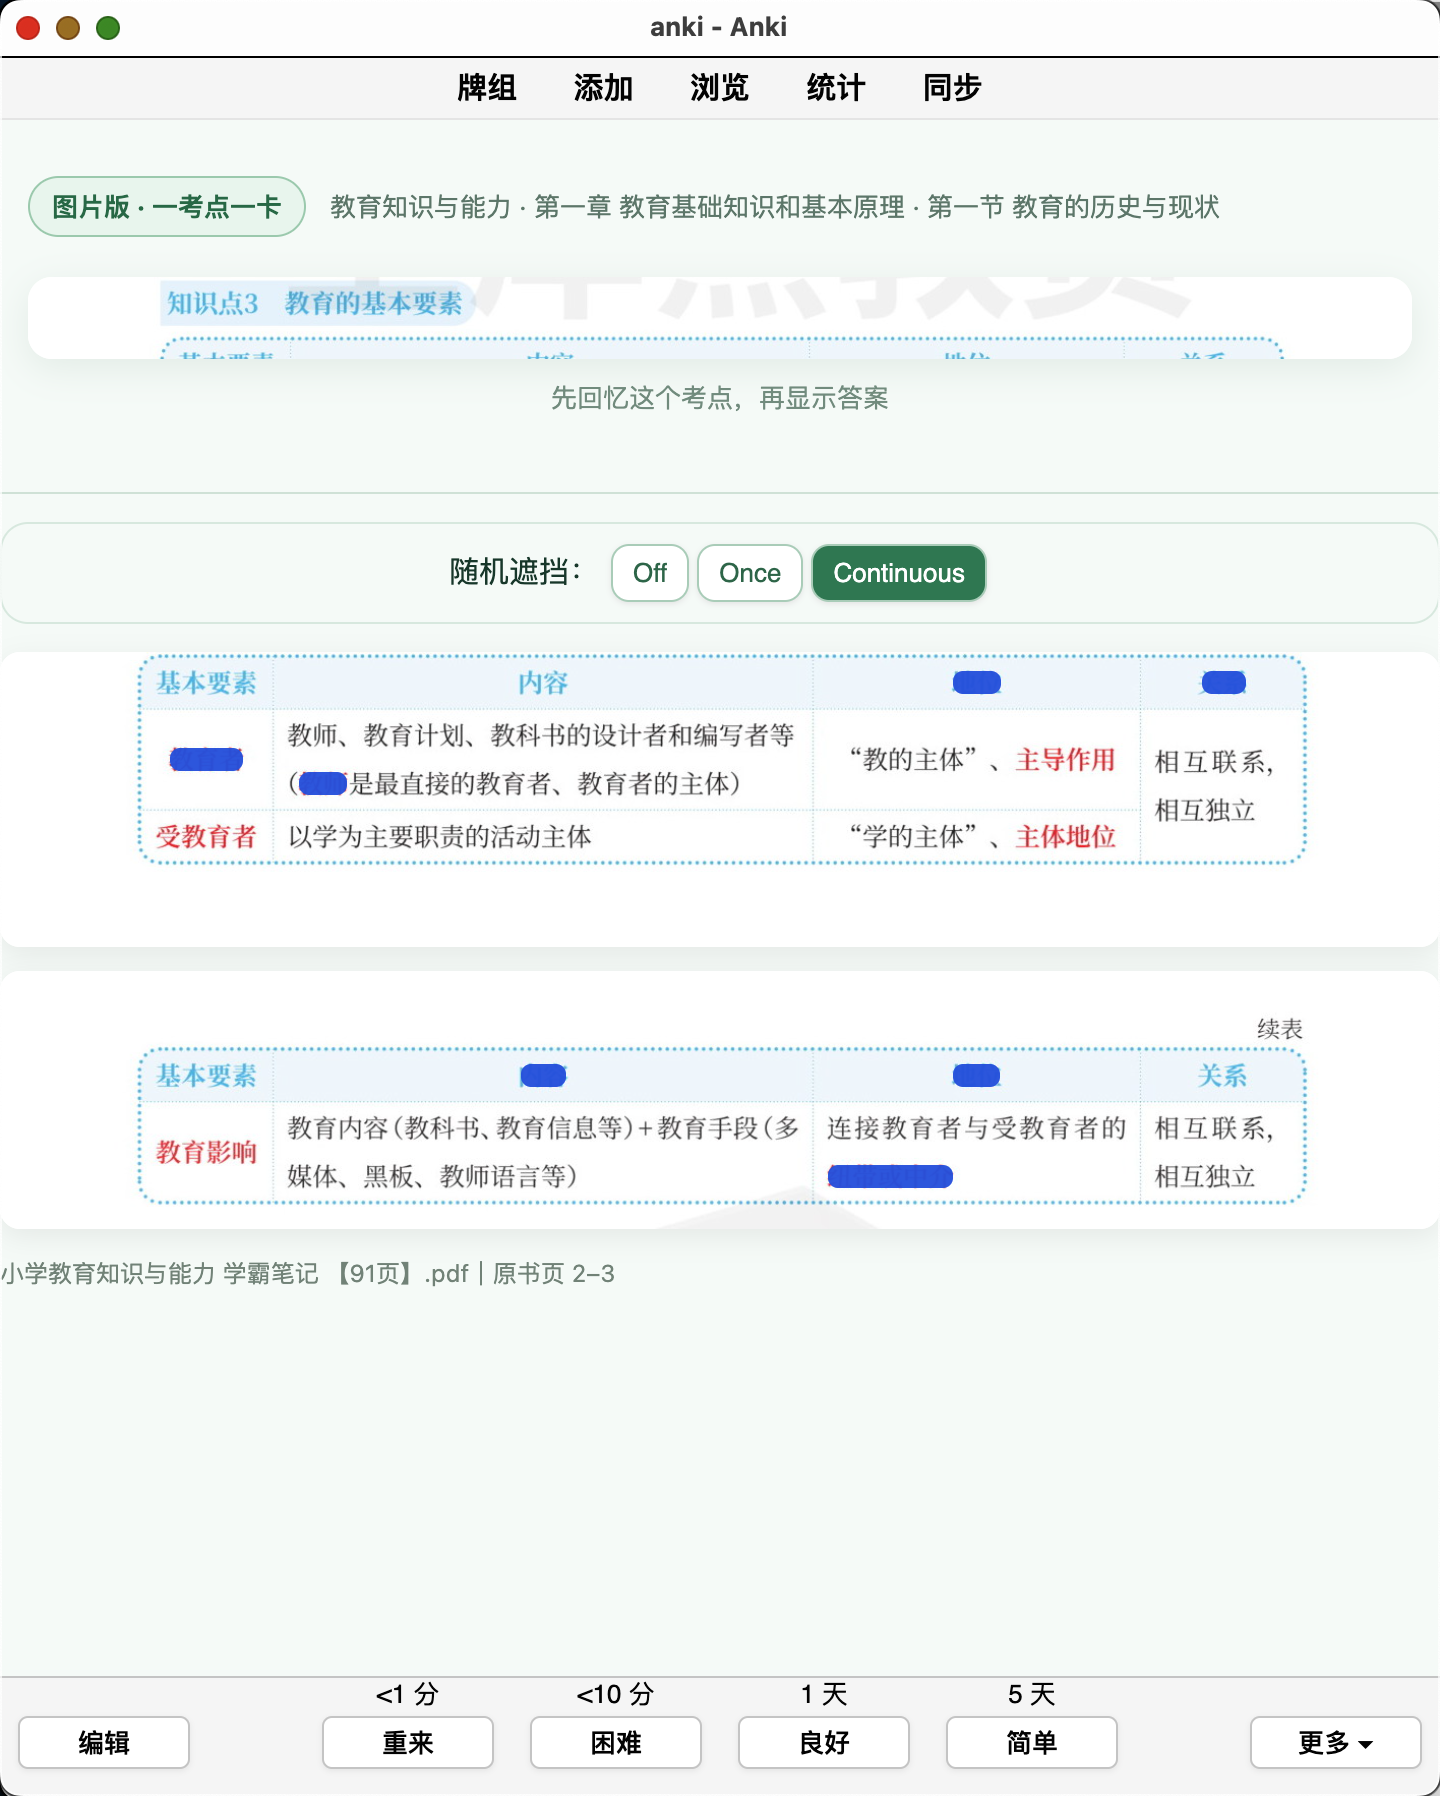Reveal the mask below 连接教育者与受教育者的
Viewport: 1440px width, 1796px height.
point(890,1177)
